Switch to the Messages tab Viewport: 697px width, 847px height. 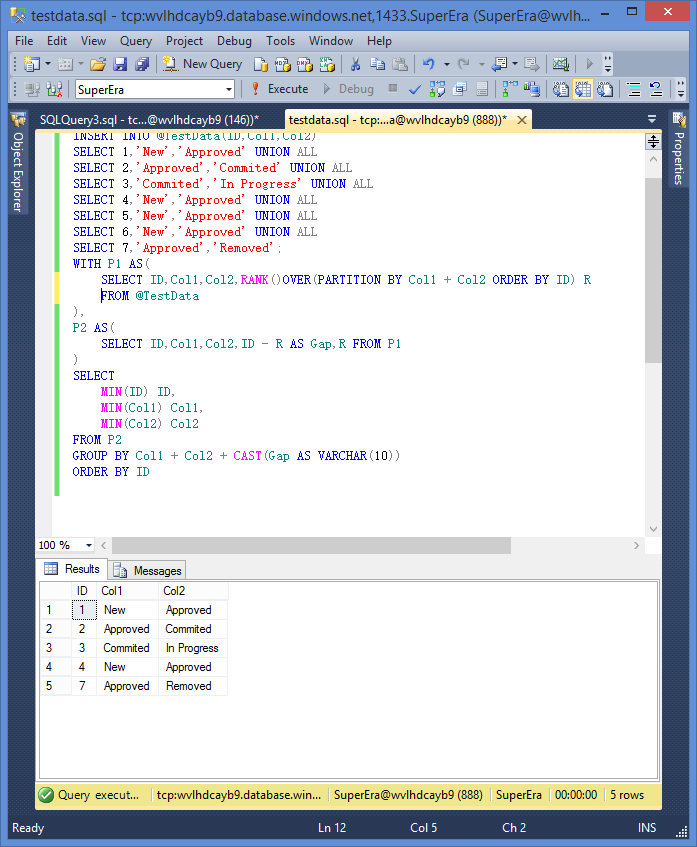[x=148, y=570]
